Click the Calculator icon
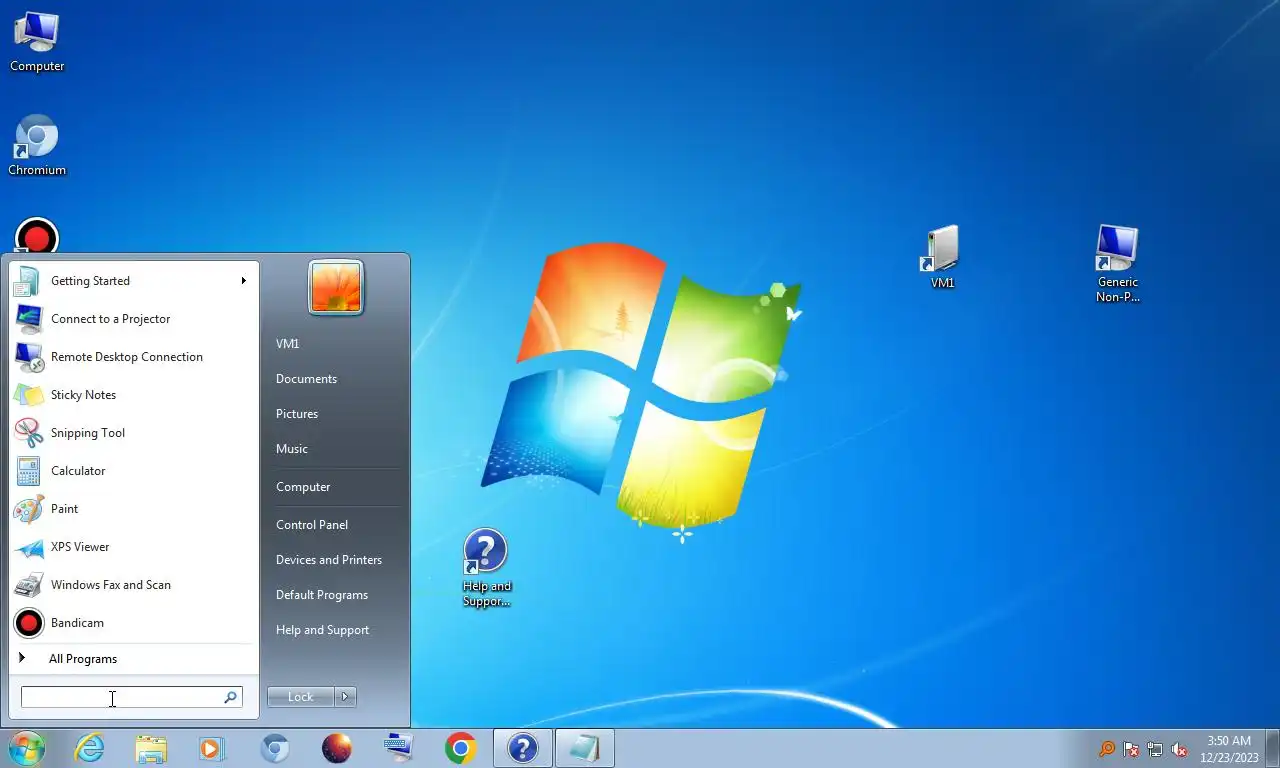 [x=28, y=471]
